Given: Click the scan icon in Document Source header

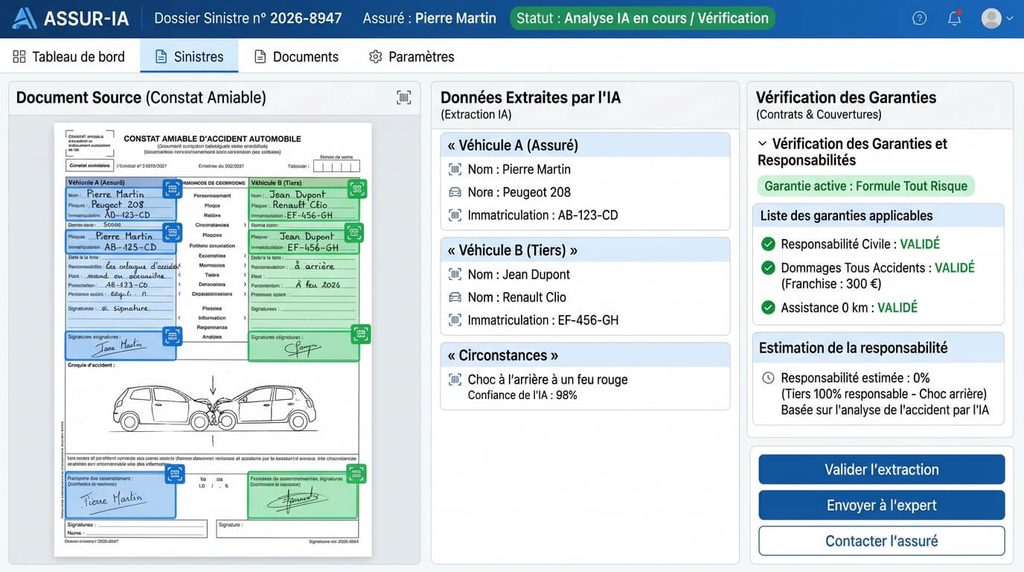Looking at the screenshot, I should [404, 98].
